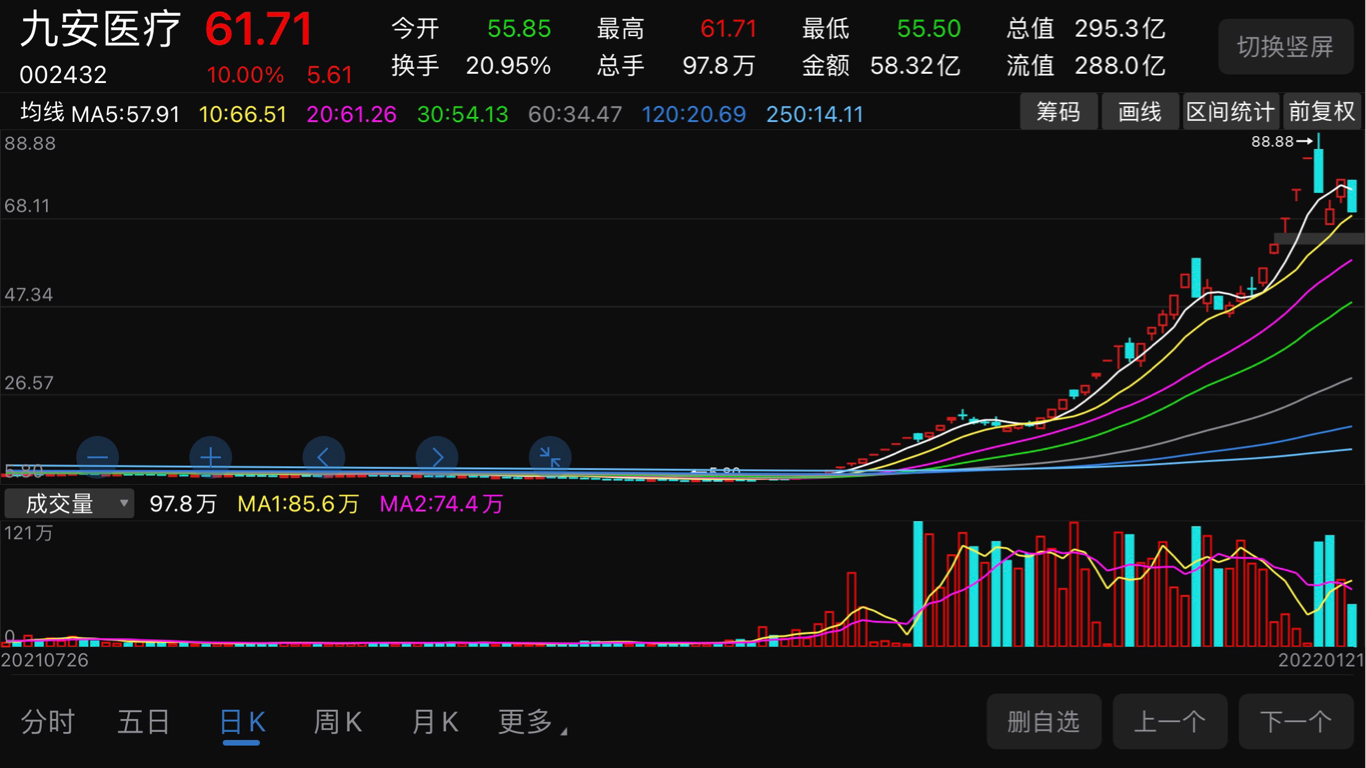Open the 成交量 indicator dropdown

pos(69,503)
